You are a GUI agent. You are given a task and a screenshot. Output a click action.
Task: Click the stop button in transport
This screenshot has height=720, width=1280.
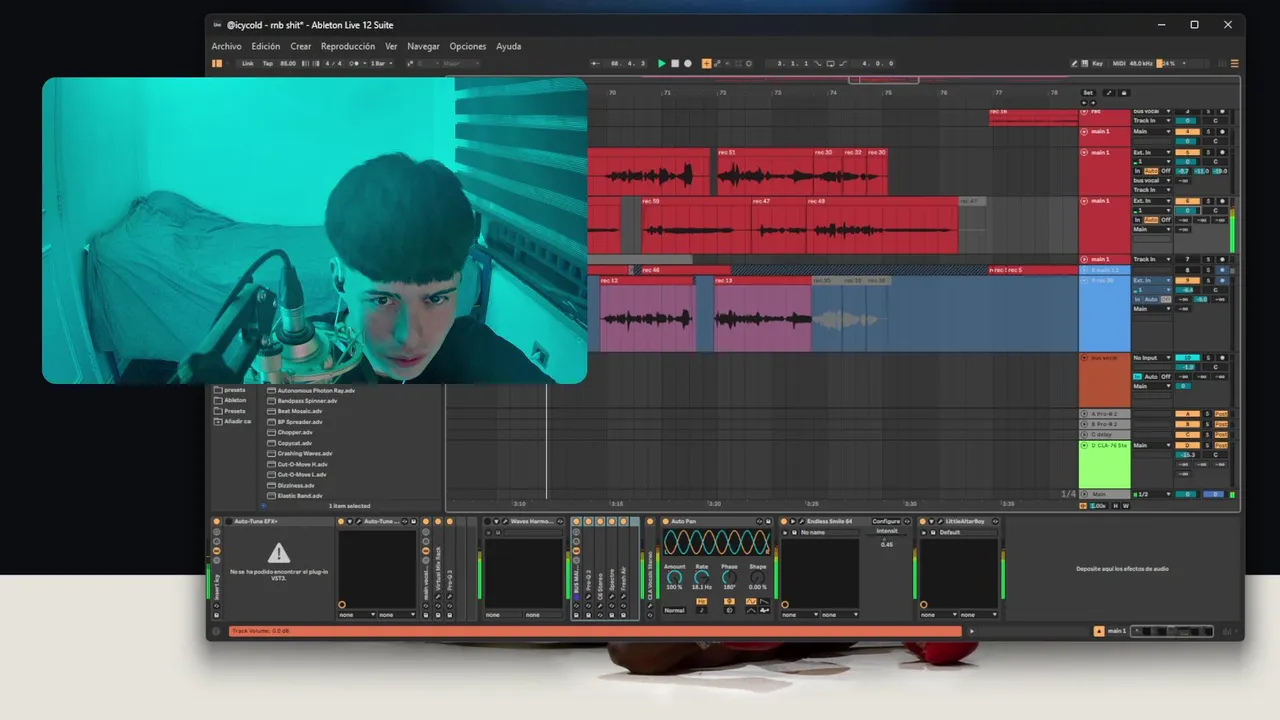pyautogui.click(x=675, y=63)
